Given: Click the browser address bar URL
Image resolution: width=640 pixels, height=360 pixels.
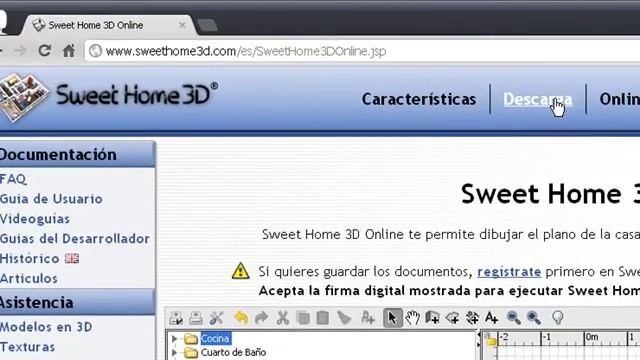Looking at the screenshot, I should [246, 51].
